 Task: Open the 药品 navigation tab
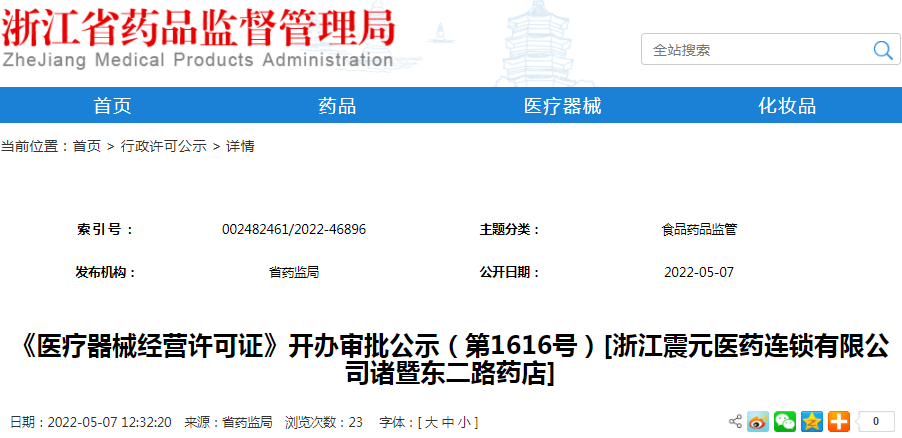(x=337, y=106)
